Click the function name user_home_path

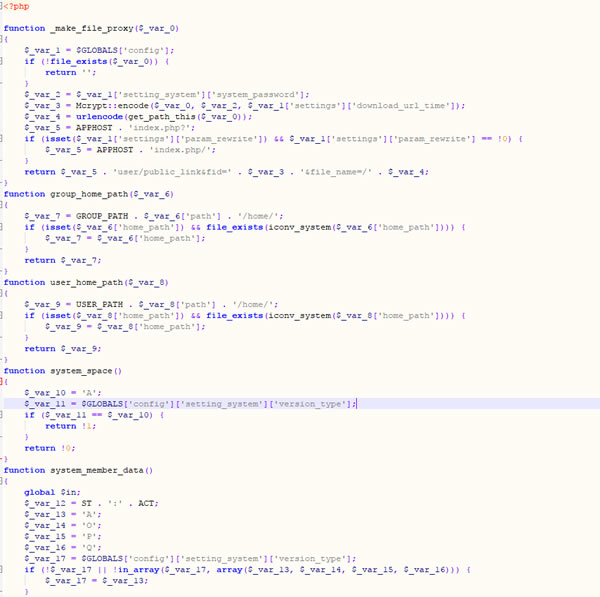tap(86, 282)
